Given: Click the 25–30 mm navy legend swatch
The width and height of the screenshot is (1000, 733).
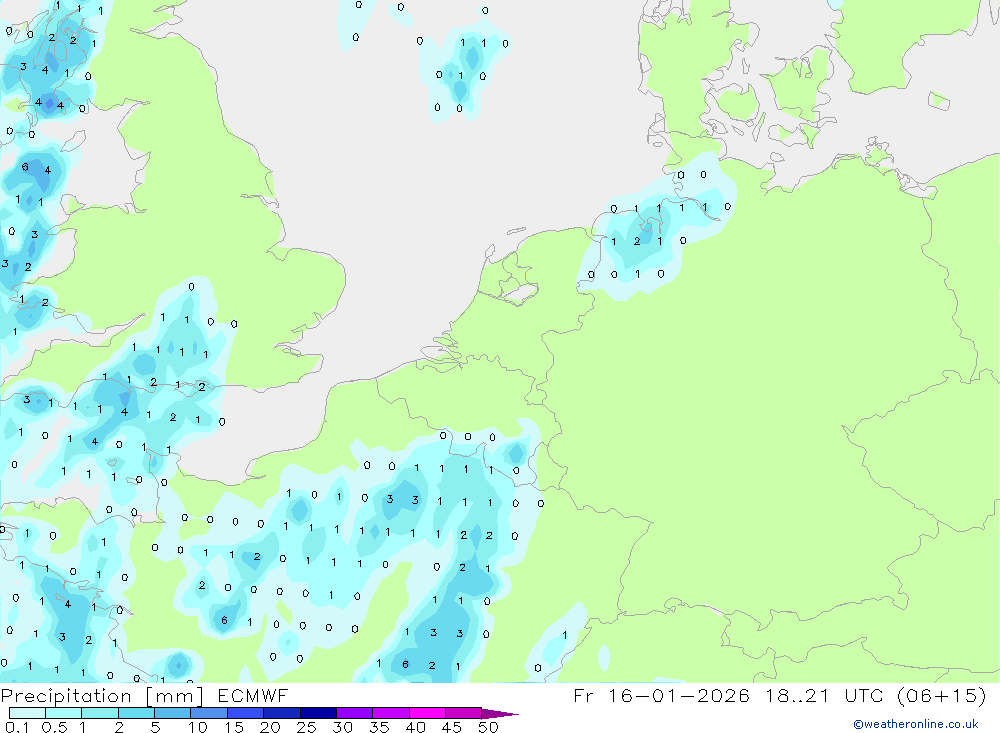Looking at the screenshot, I should coord(318,713).
